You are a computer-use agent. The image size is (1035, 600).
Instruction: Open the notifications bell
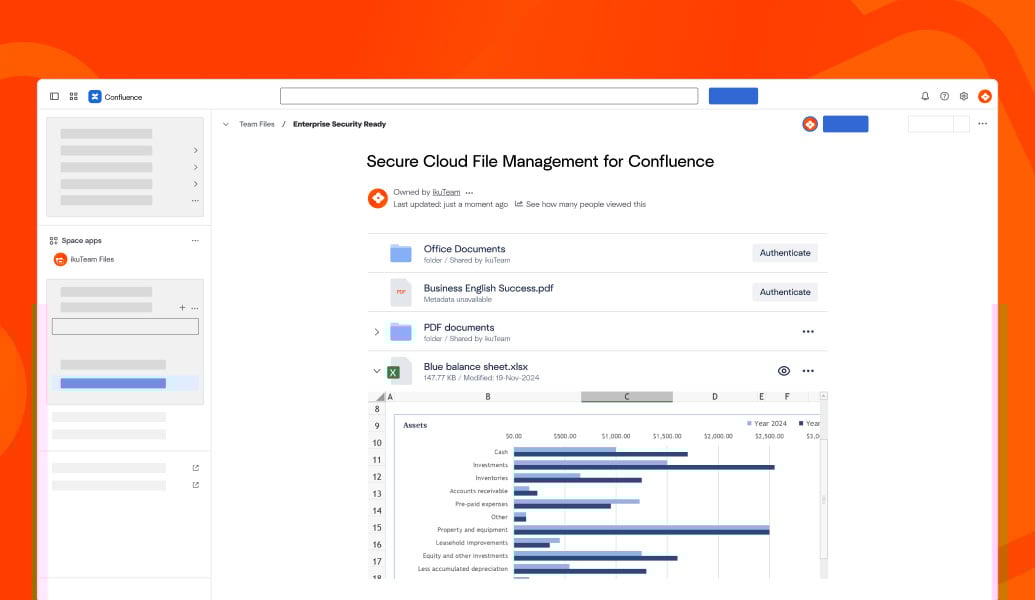click(x=925, y=97)
